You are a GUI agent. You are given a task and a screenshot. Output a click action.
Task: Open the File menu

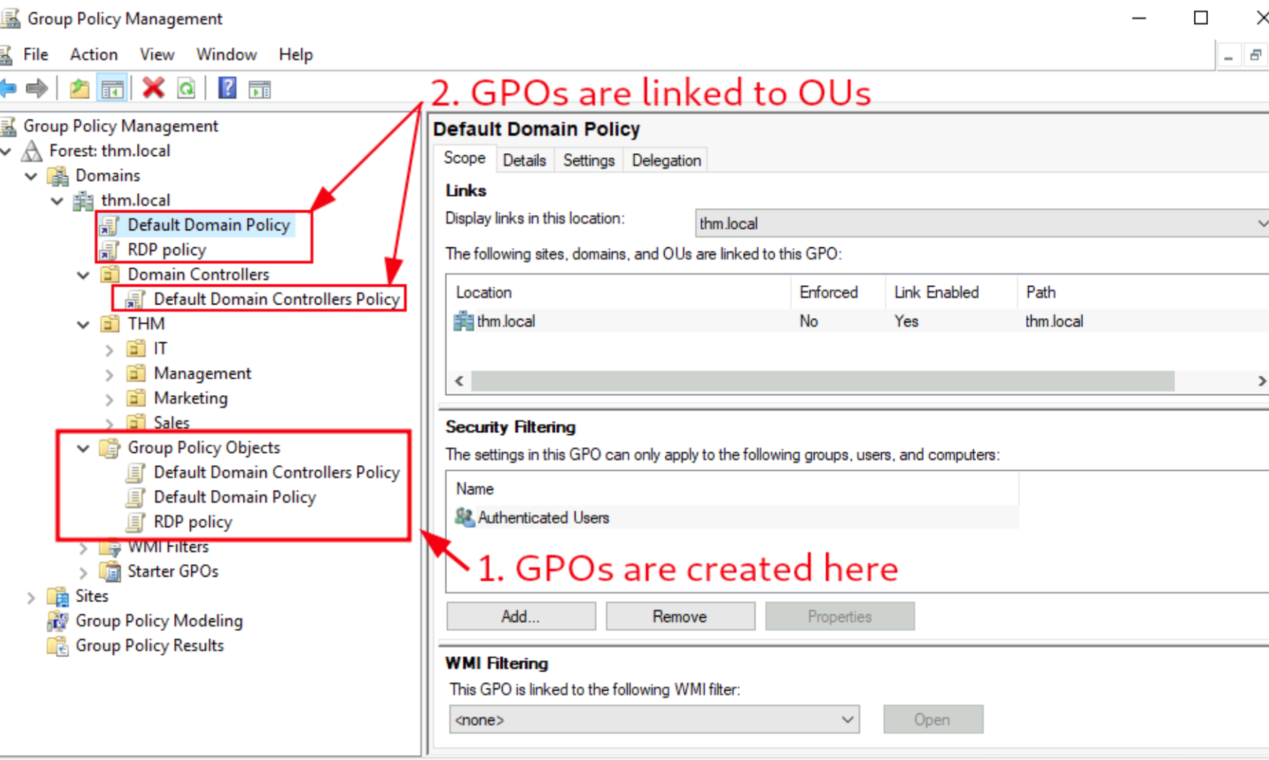coord(35,54)
